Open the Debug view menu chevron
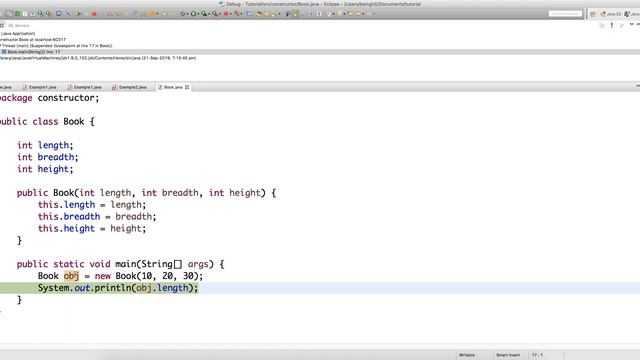Screen dimensions: 640x360 click(x=631, y=24)
